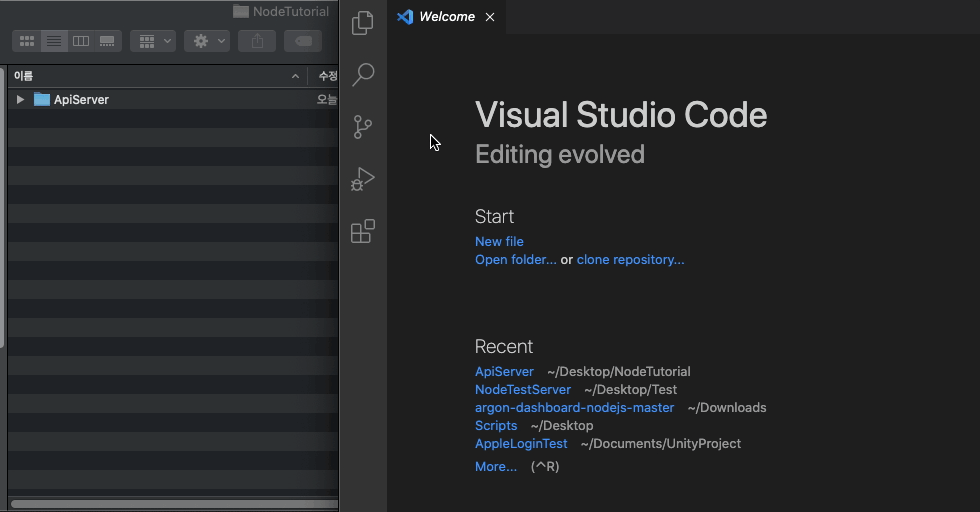This screenshot has height=512, width=980.
Task: Click the Finder horizontal scrollbar
Action: point(174,504)
